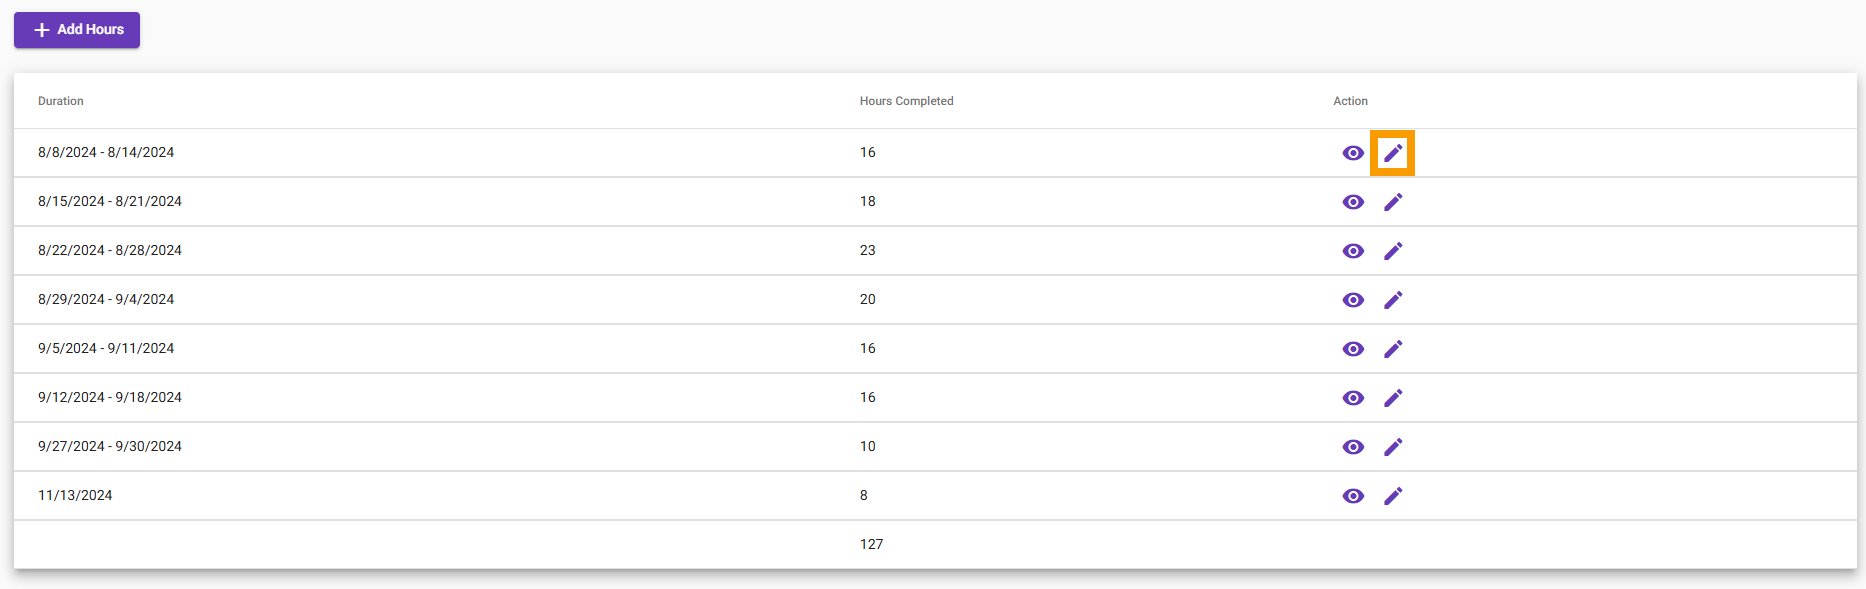The image size is (1866, 589).
Task: Click the Hours Completed column header
Action: 906,101
